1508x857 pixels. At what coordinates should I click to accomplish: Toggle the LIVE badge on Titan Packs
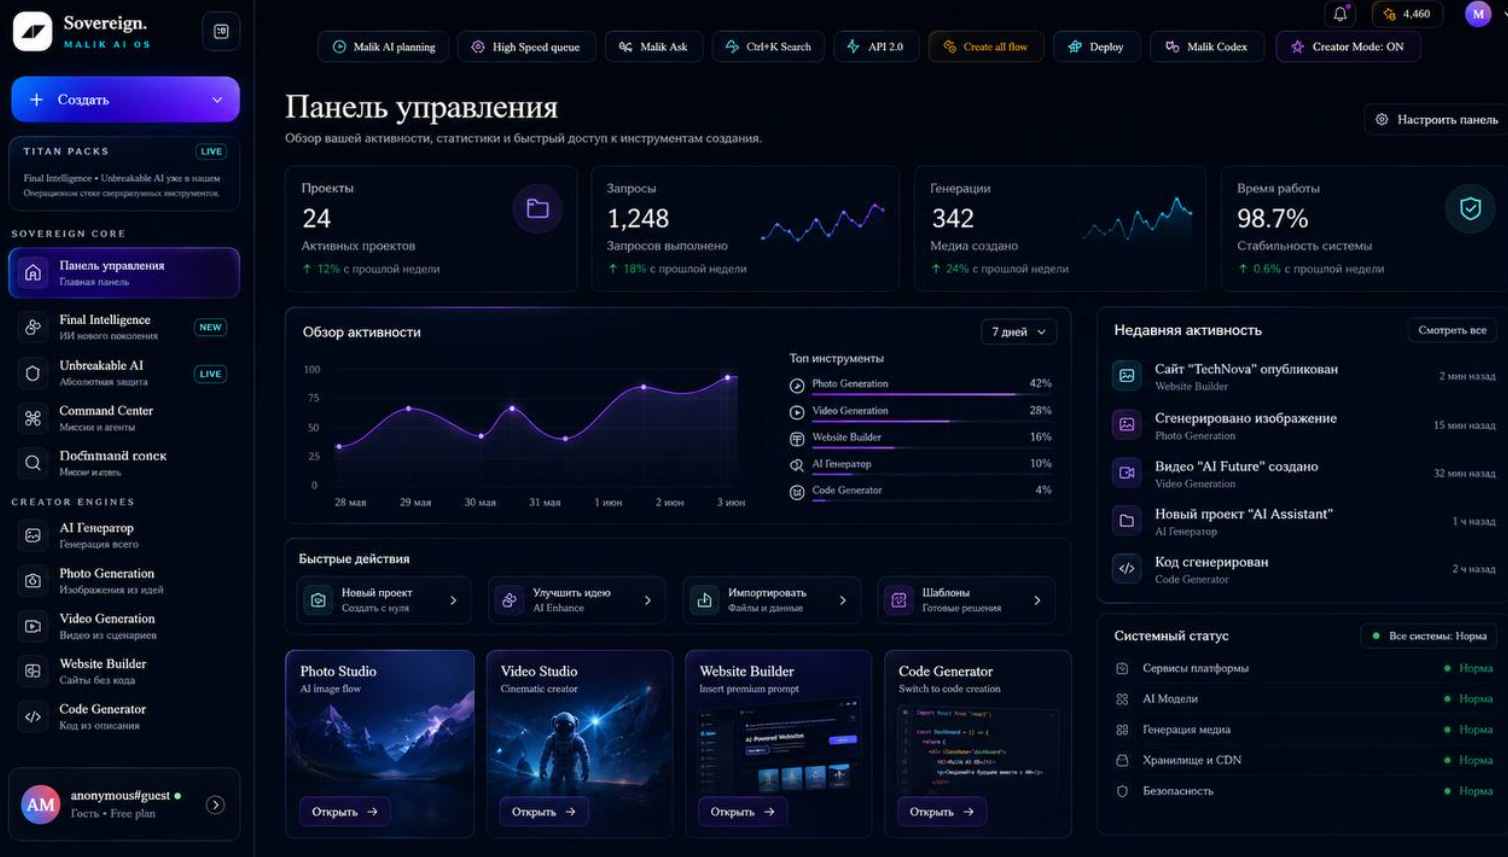(x=211, y=152)
